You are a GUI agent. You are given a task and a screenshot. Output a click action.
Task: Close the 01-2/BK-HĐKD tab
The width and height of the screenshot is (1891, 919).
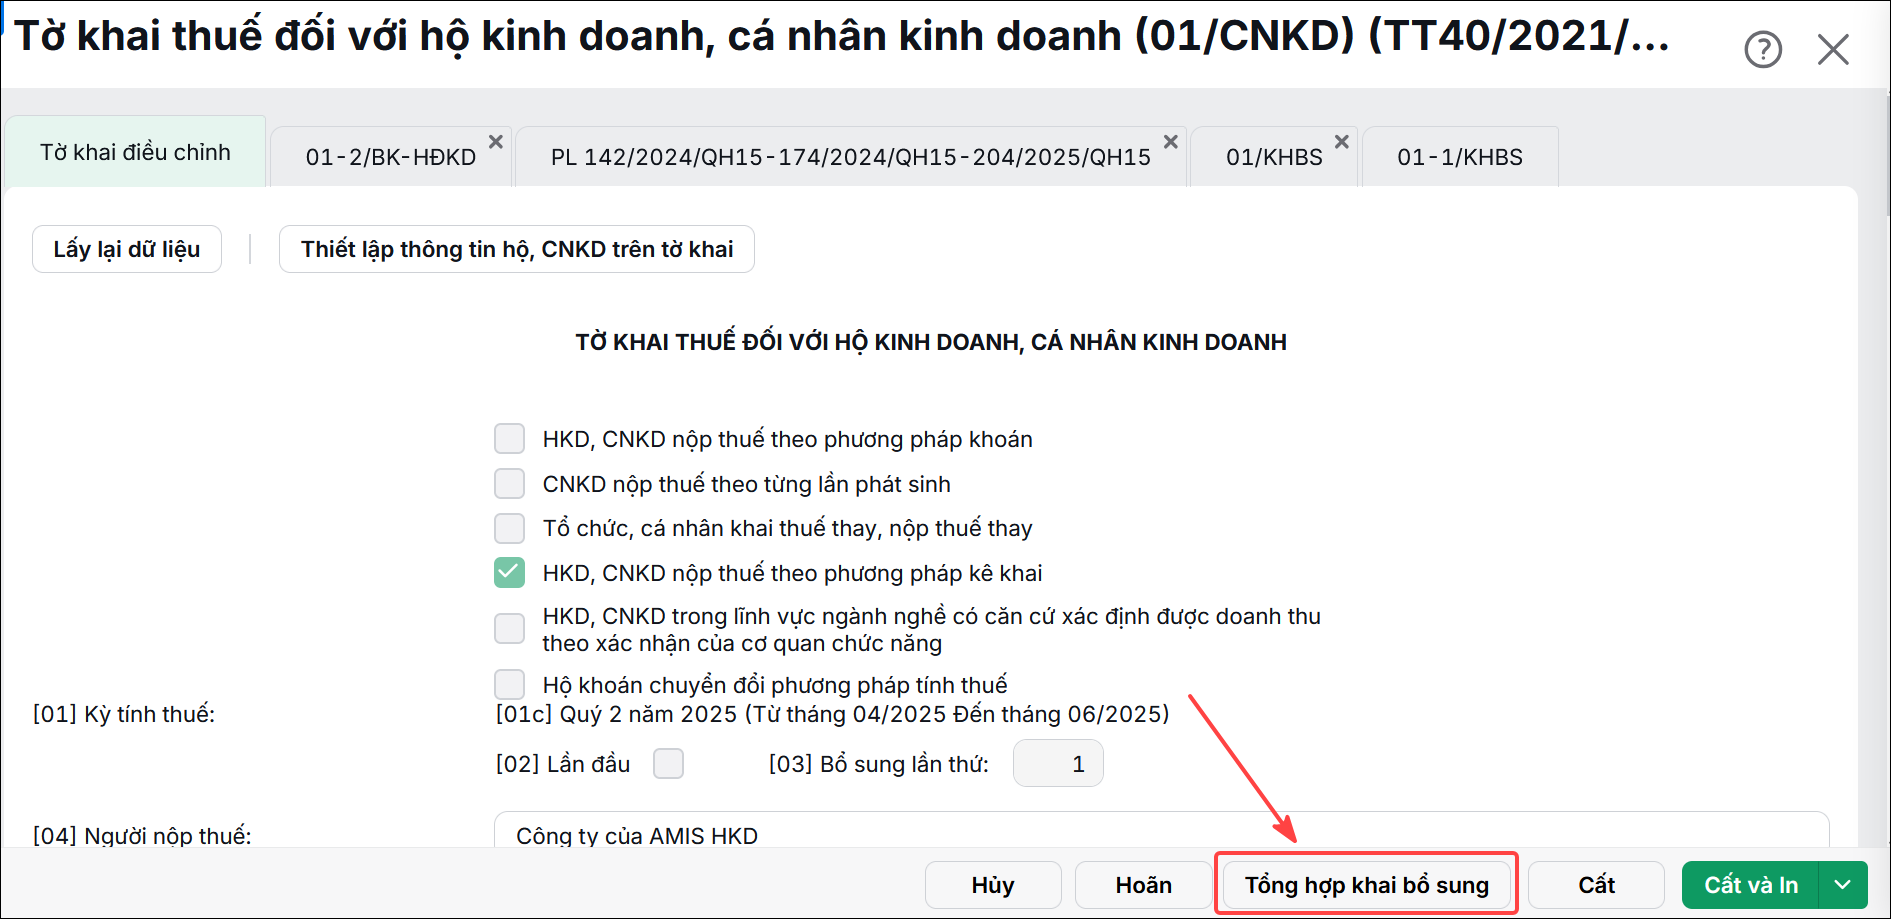point(495,142)
